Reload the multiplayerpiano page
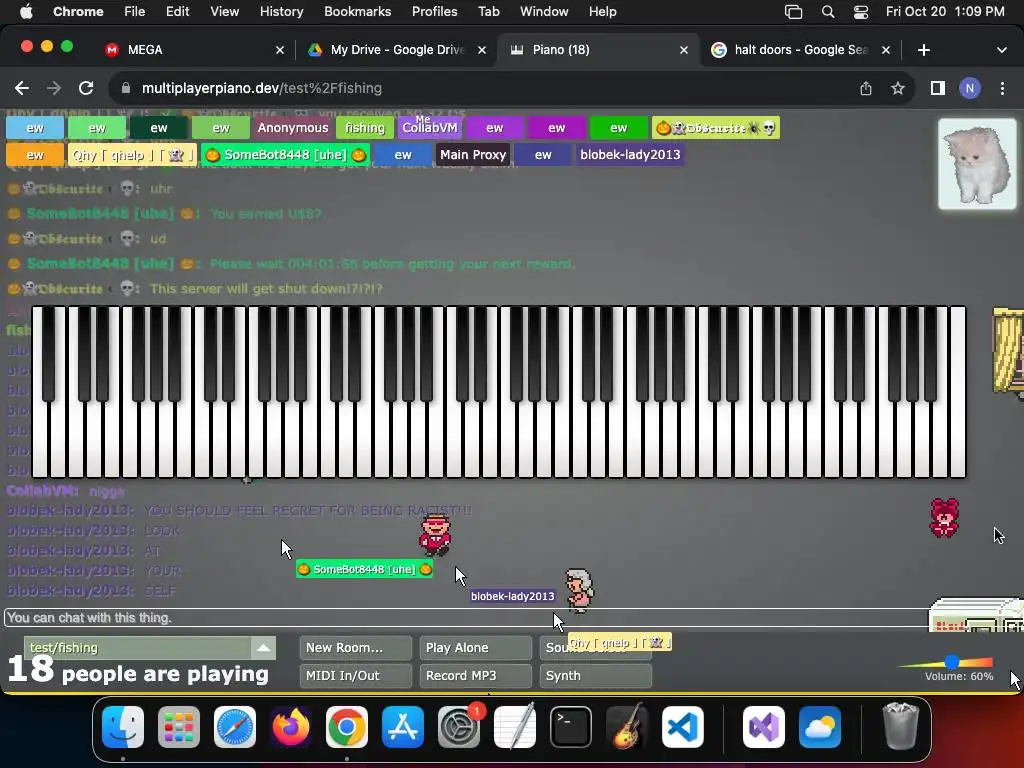The height and width of the screenshot is (768, 1024). pyautogui.click(x=86, y=88)
